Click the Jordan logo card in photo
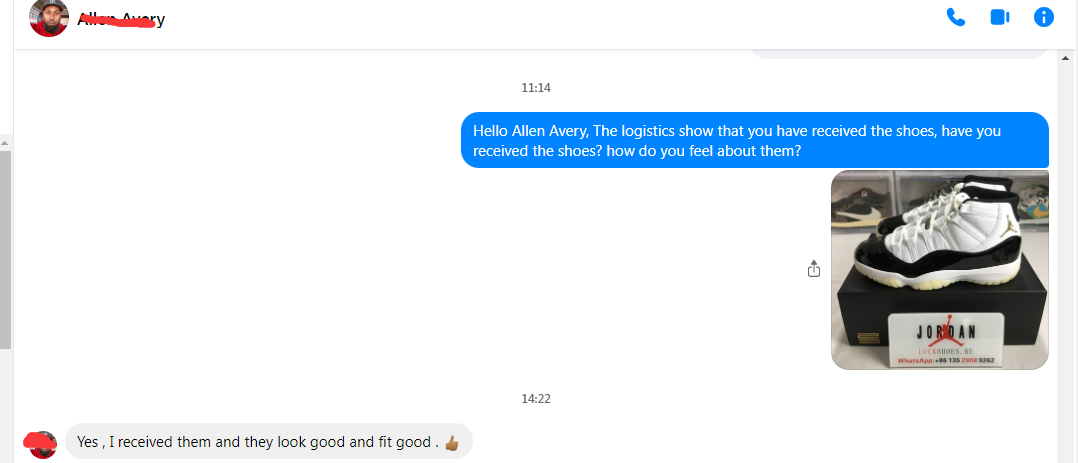The width and height of the screenshot is (1078, 463). 946,339
